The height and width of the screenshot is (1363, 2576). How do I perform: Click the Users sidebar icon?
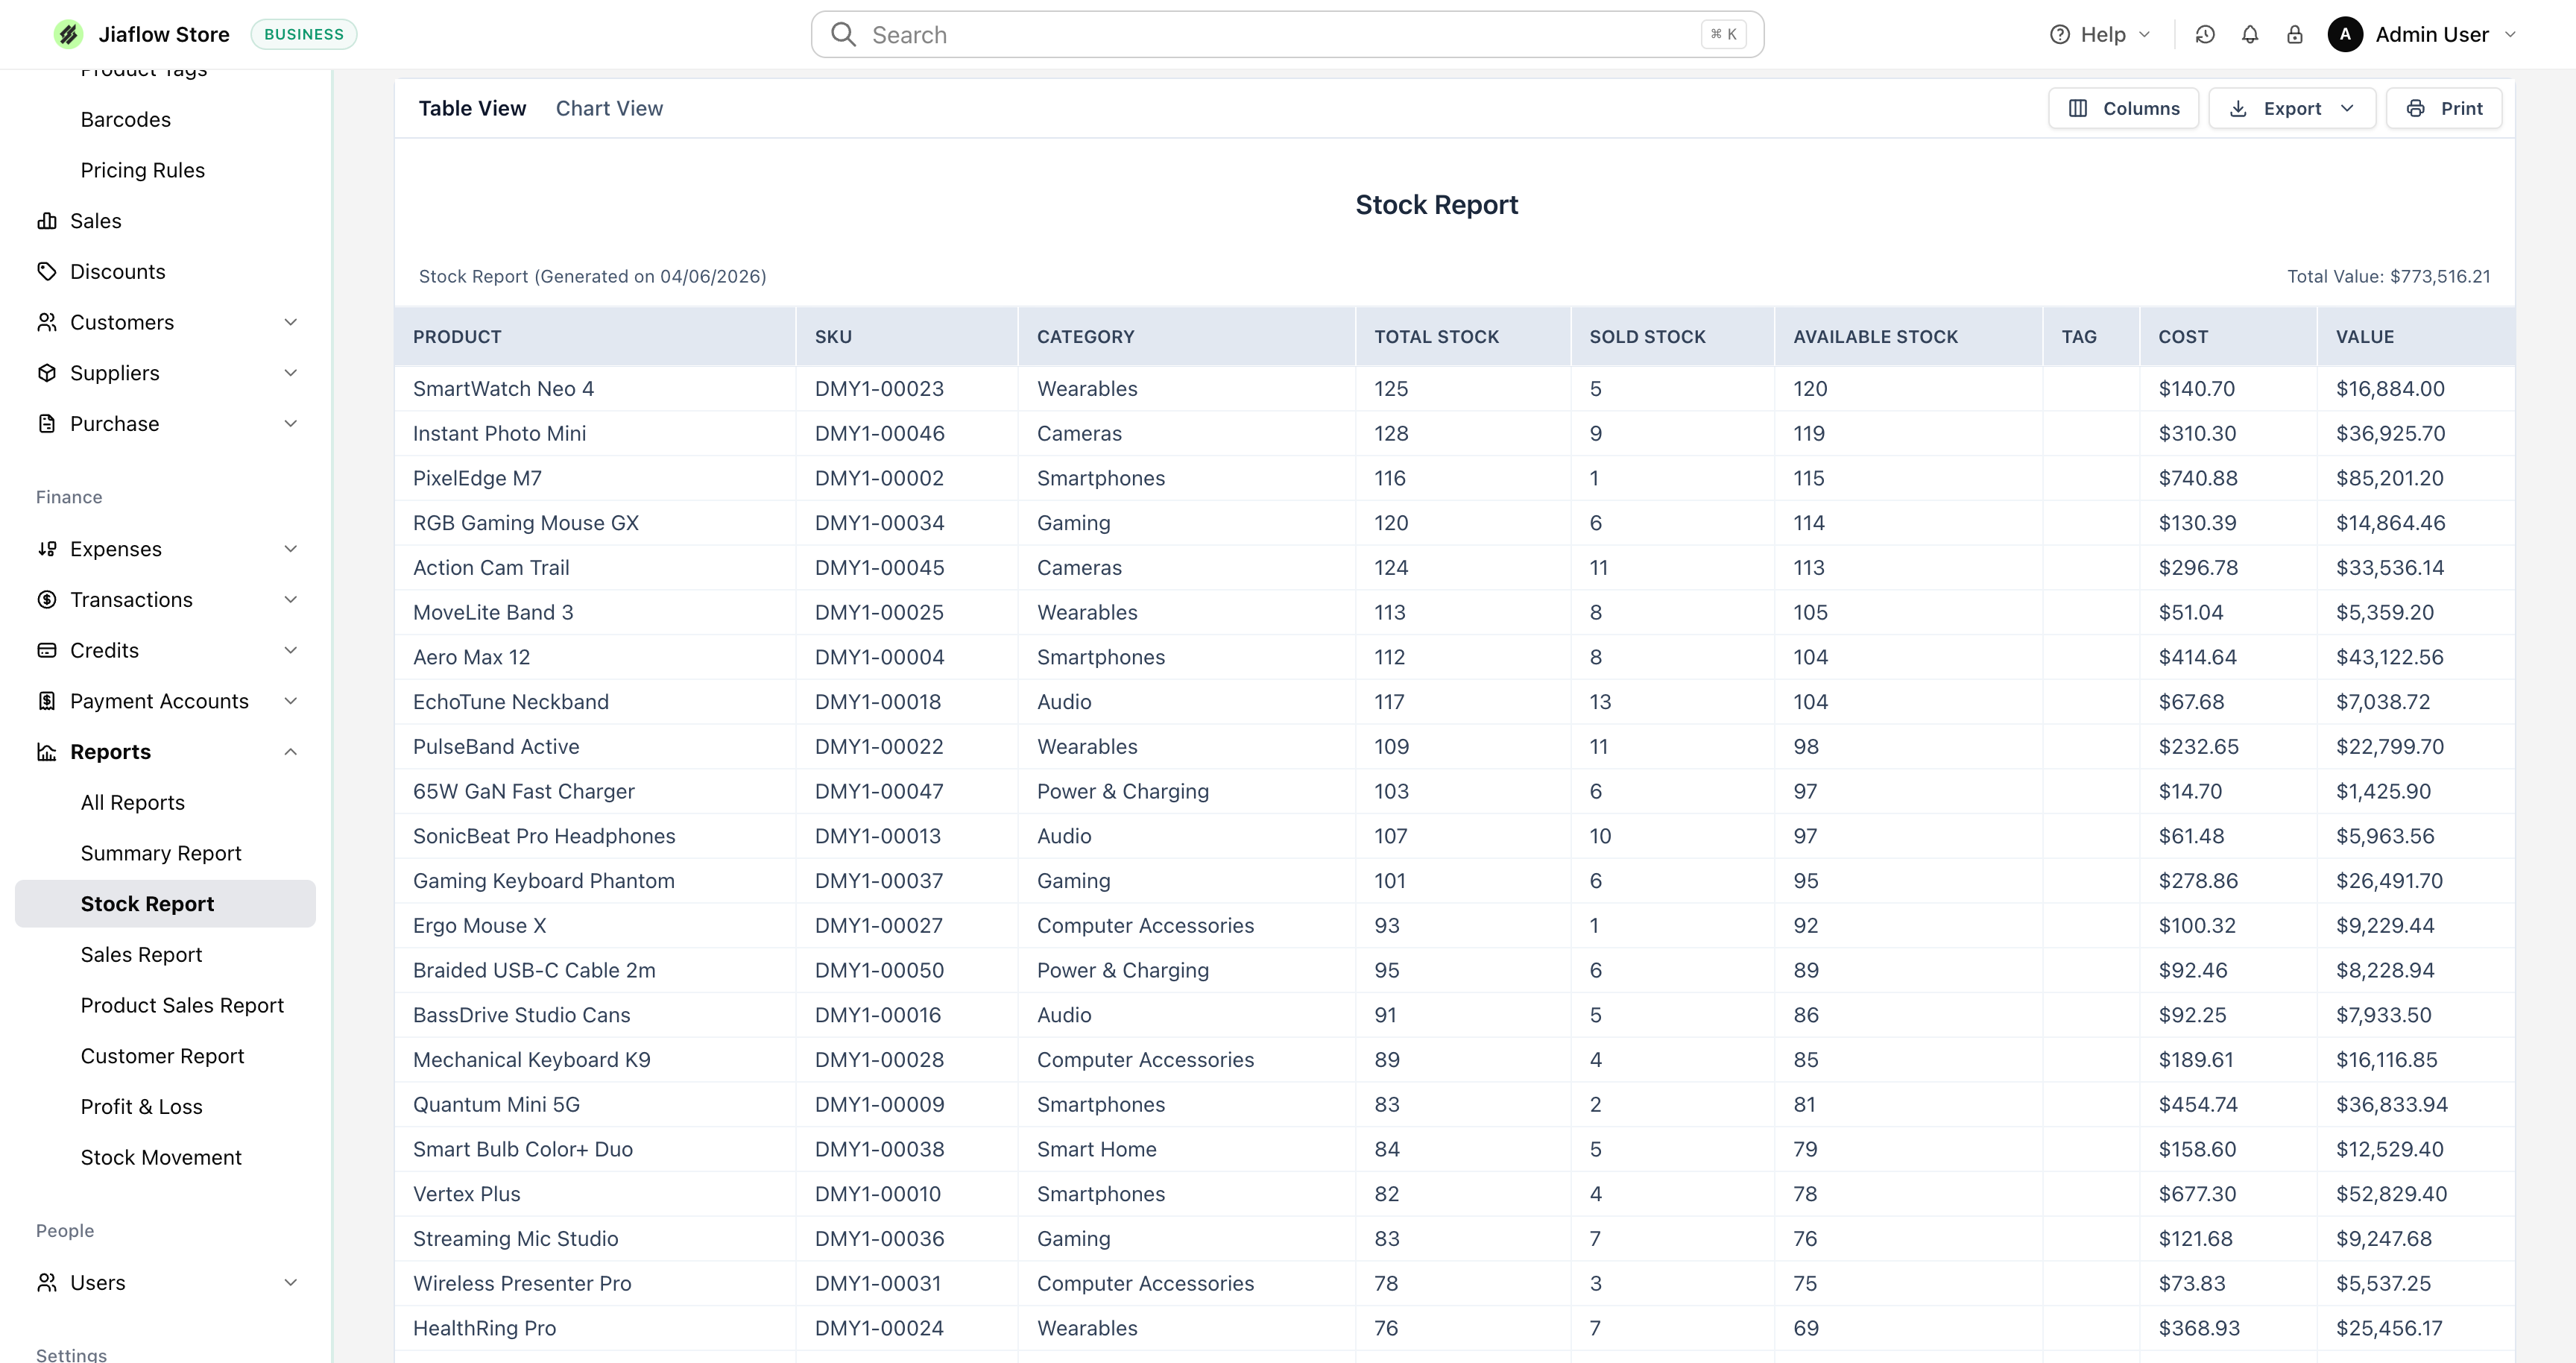47,1282
